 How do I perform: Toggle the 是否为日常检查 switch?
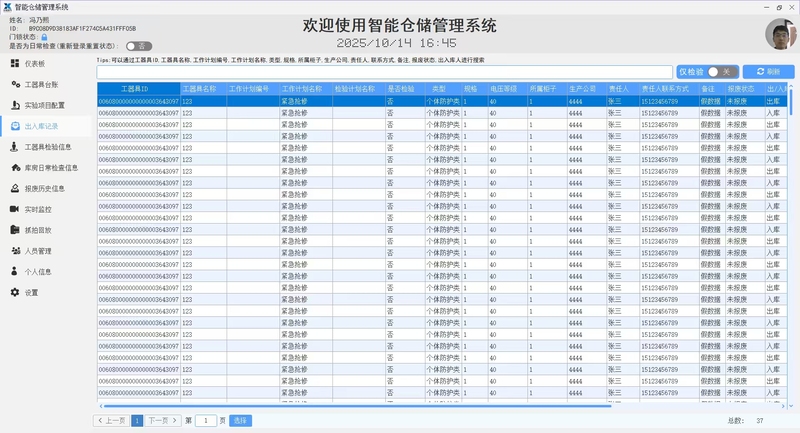139,46
